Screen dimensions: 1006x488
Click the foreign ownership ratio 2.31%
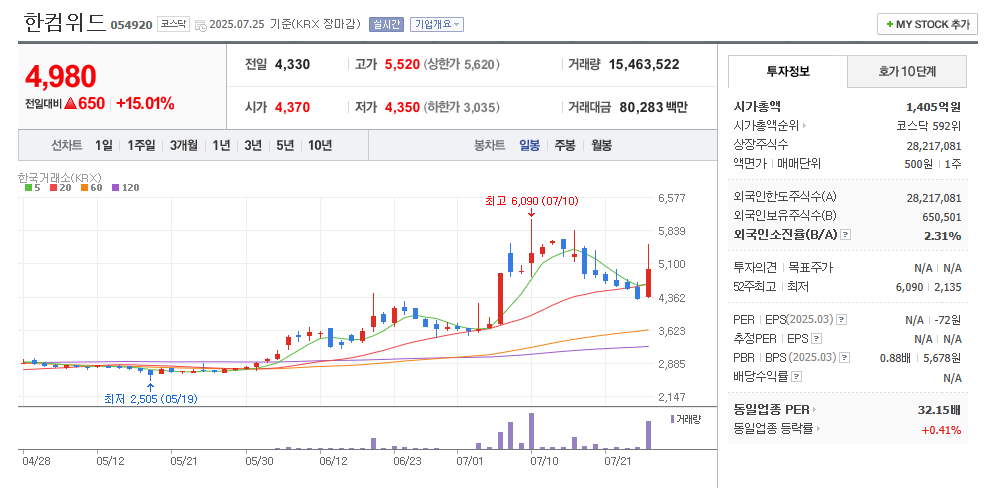(x=942, y=236)
